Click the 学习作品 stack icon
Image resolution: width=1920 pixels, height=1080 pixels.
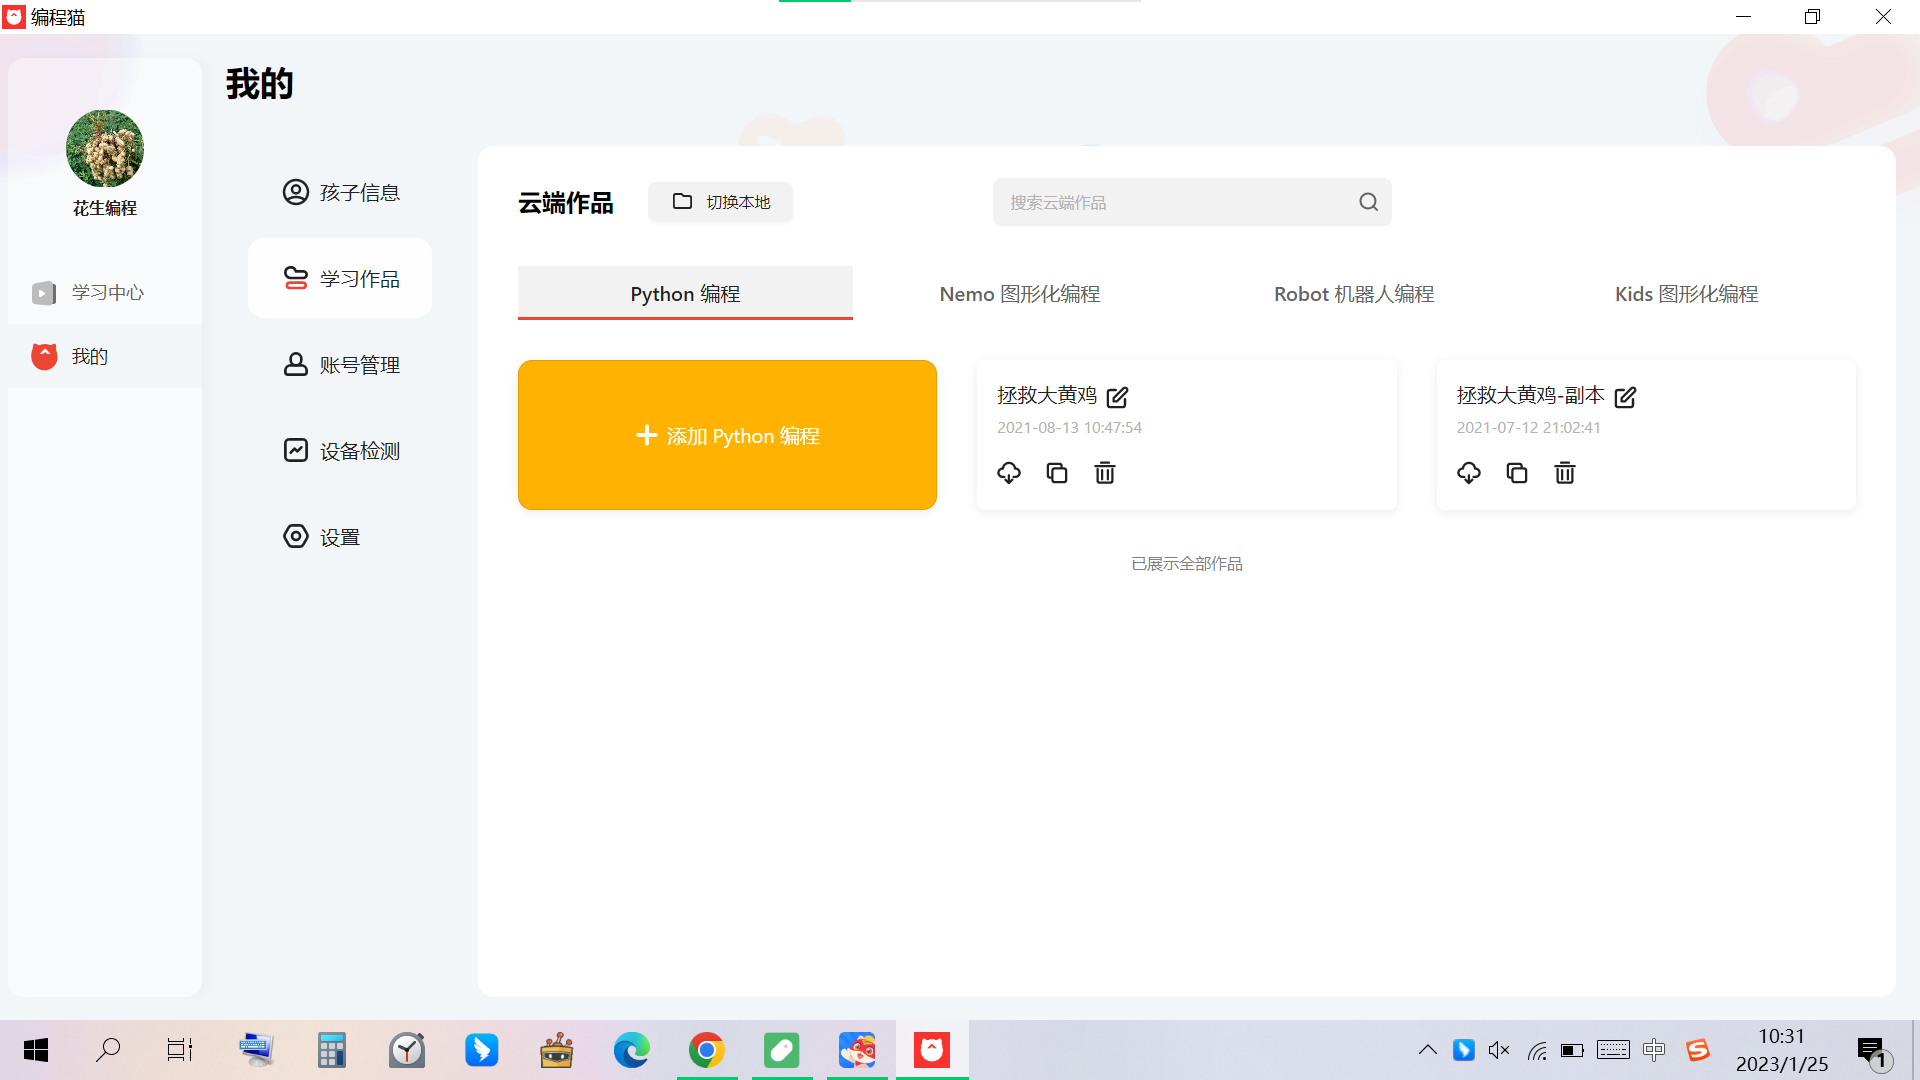(296, 278)
